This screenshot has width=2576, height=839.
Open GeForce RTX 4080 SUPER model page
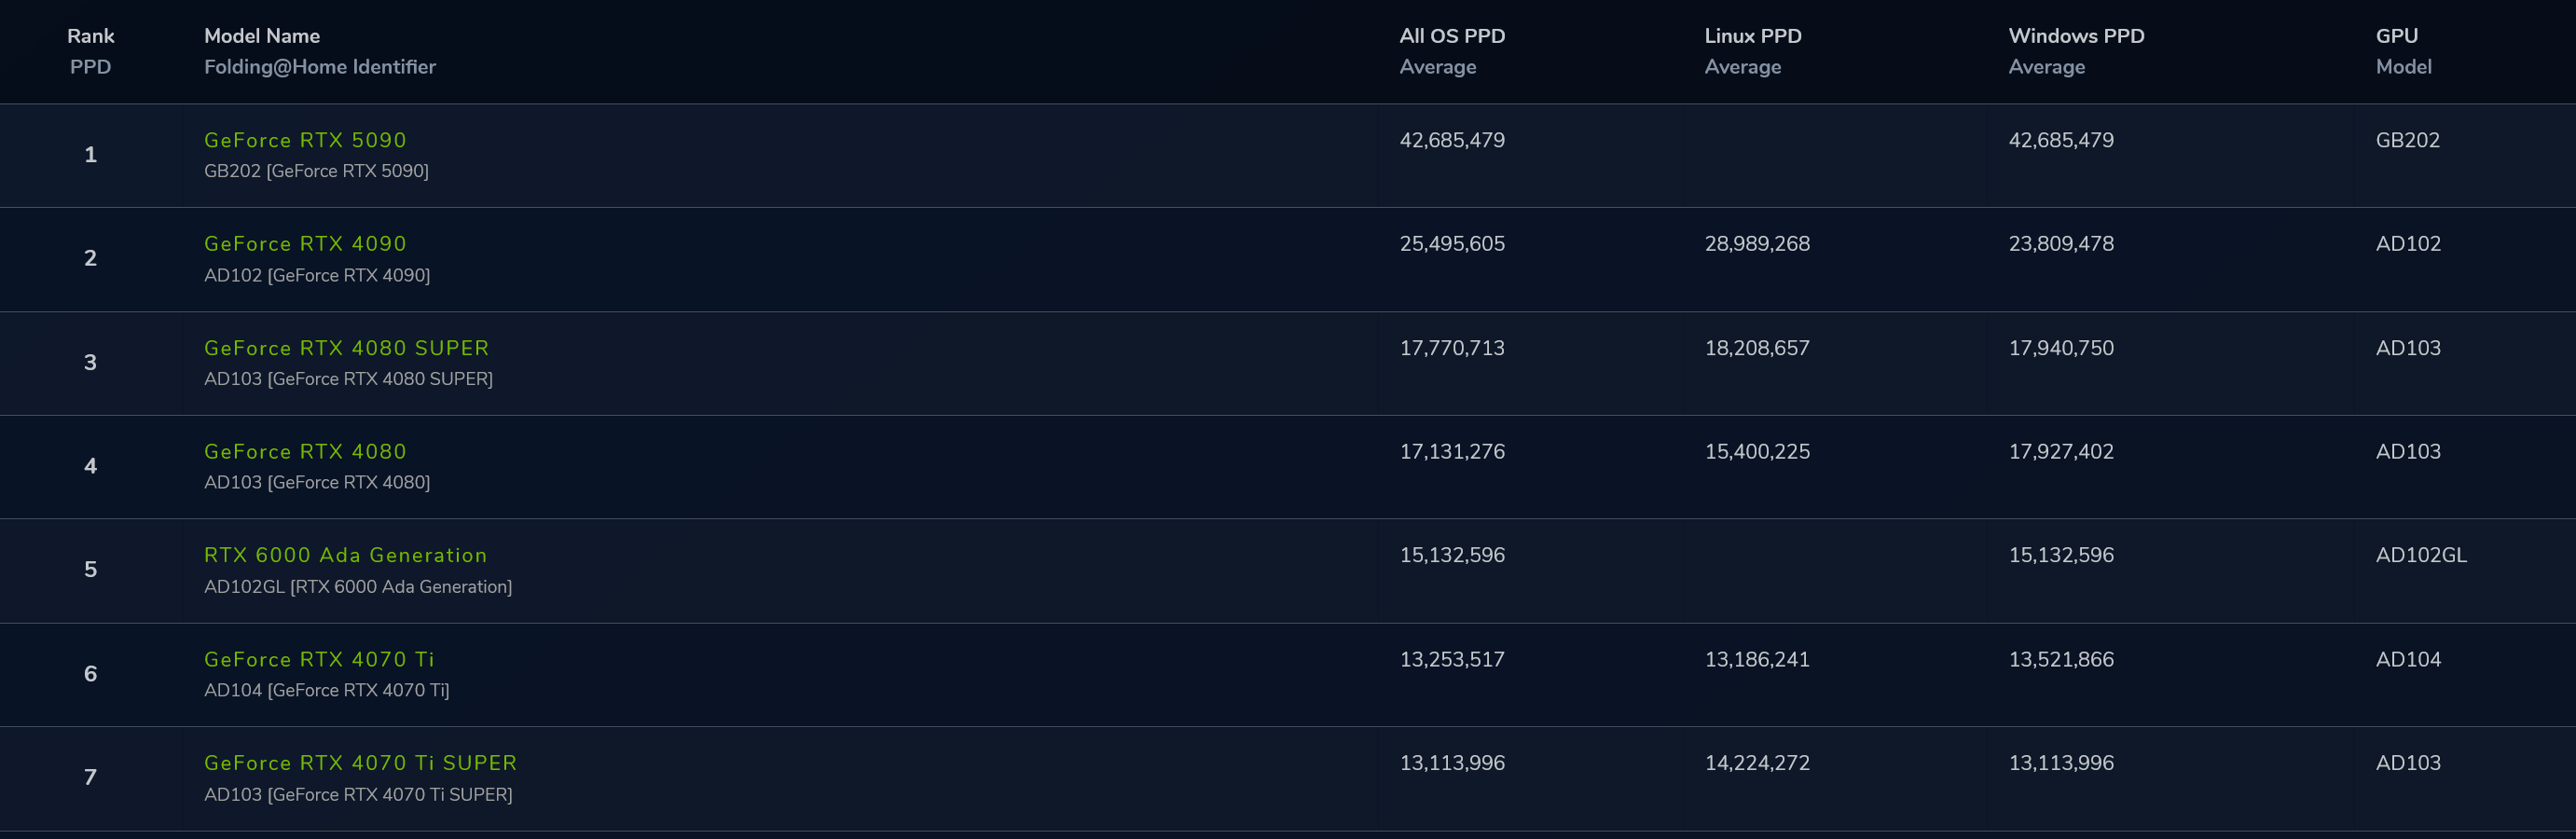point(346,348)
